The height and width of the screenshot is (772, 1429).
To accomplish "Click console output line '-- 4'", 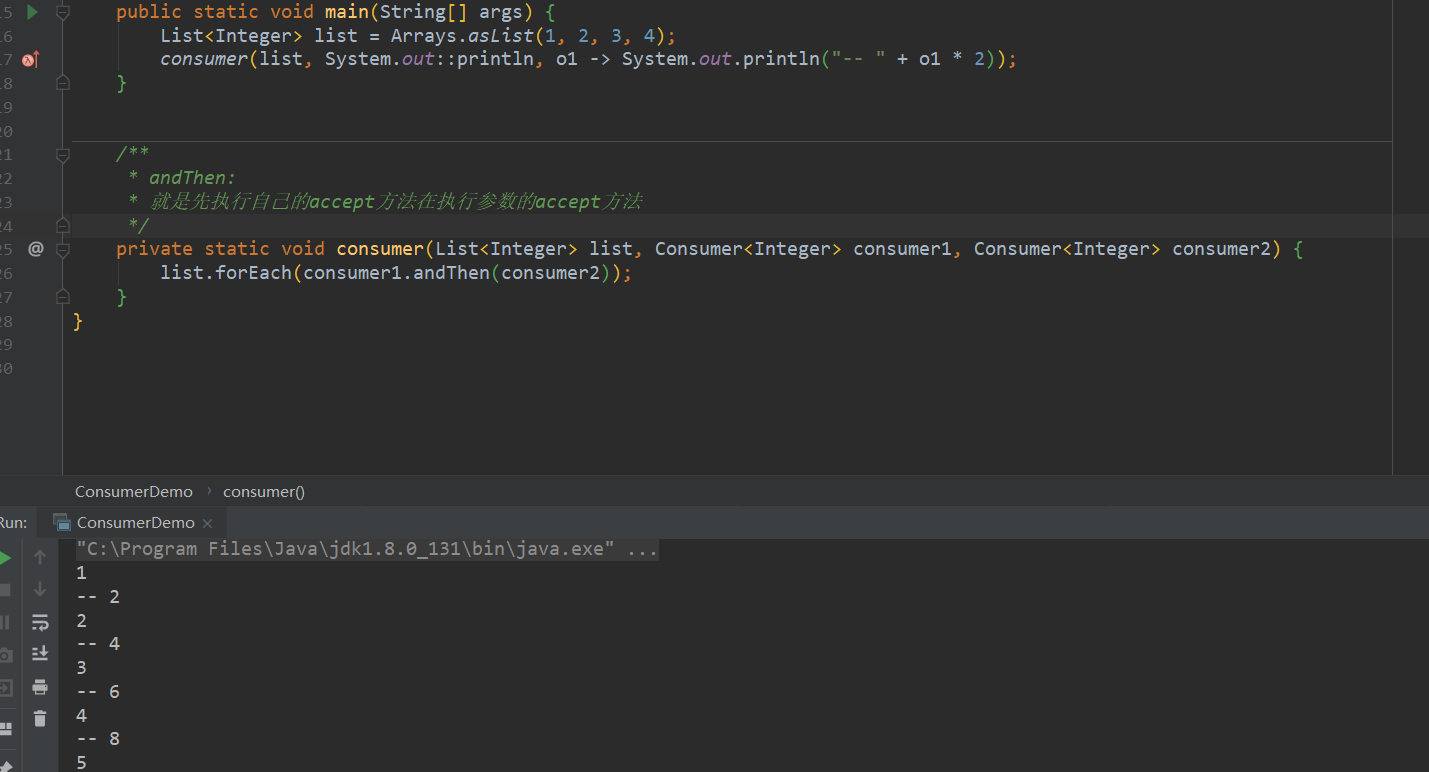I will coord(98,644).
